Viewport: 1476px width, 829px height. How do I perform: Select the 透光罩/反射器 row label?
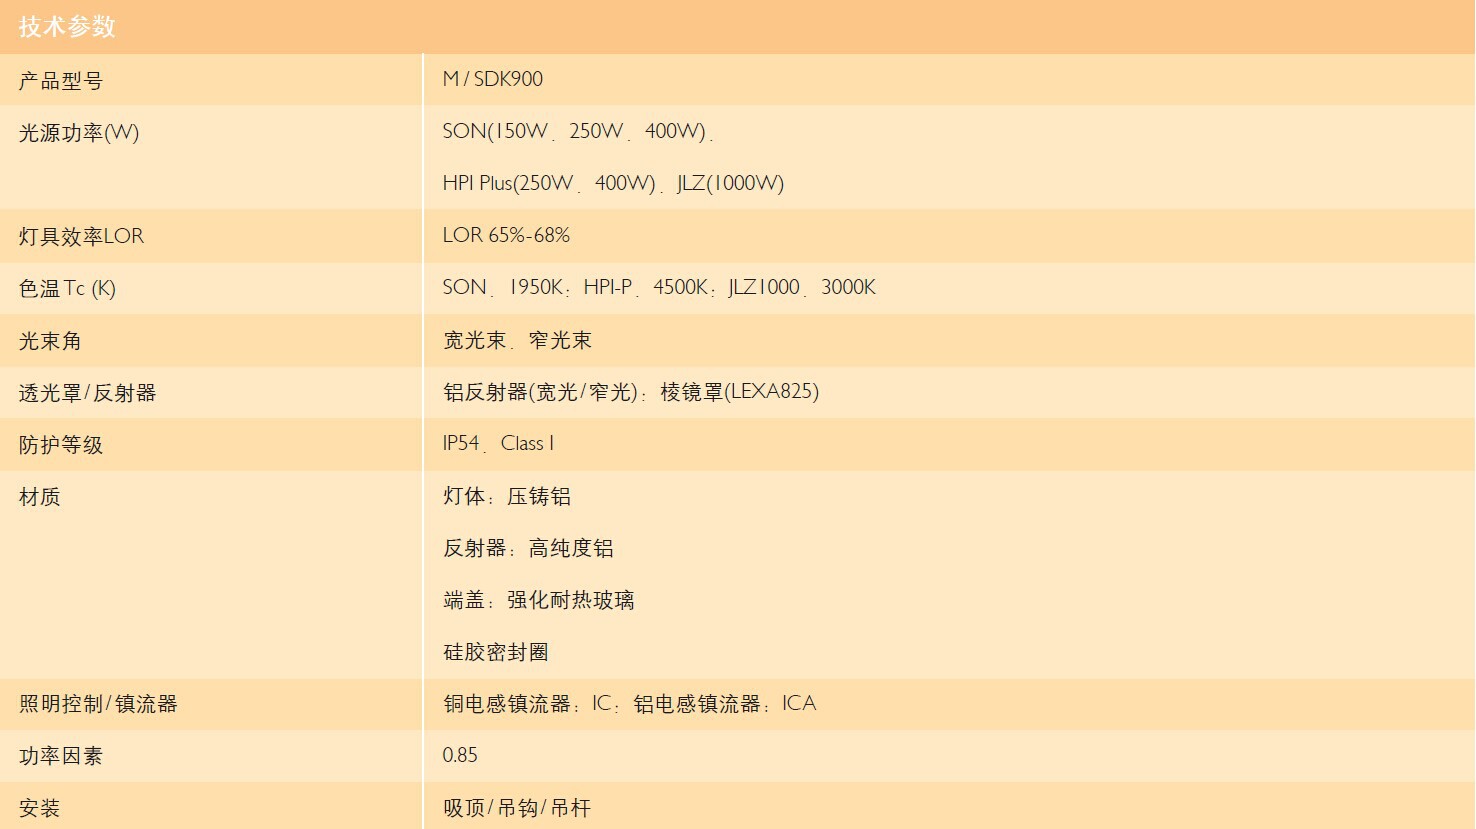(x=88, y=393)
